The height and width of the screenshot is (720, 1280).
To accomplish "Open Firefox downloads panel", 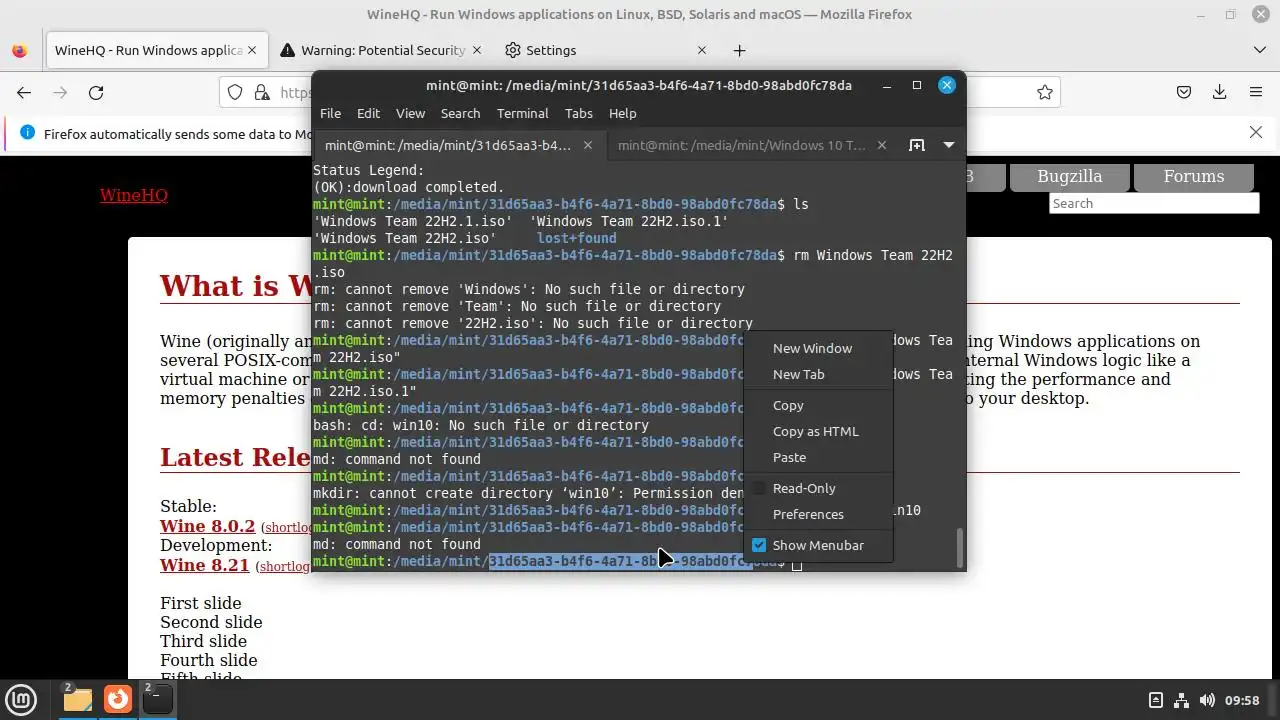I will [x=1220, y=92].
